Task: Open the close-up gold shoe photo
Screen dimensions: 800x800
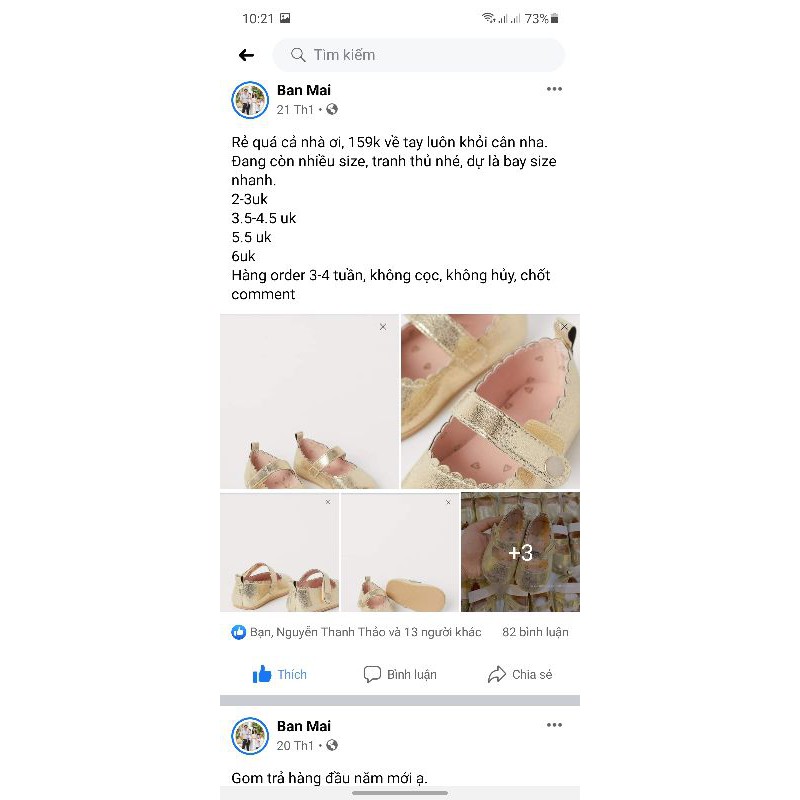Action: coord(490,402)
